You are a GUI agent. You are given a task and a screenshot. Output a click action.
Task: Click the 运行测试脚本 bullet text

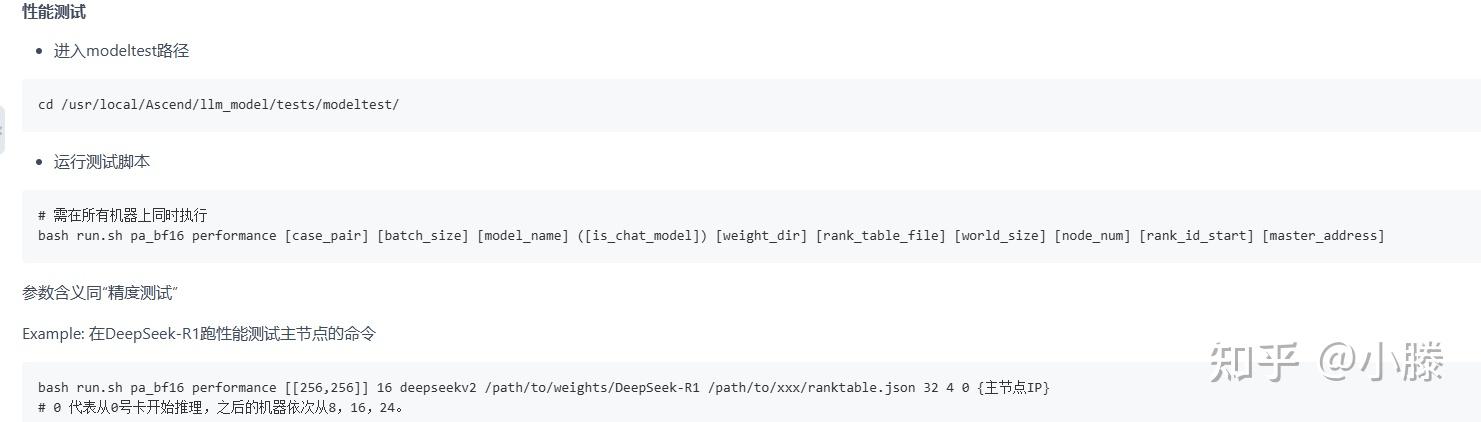102,162
